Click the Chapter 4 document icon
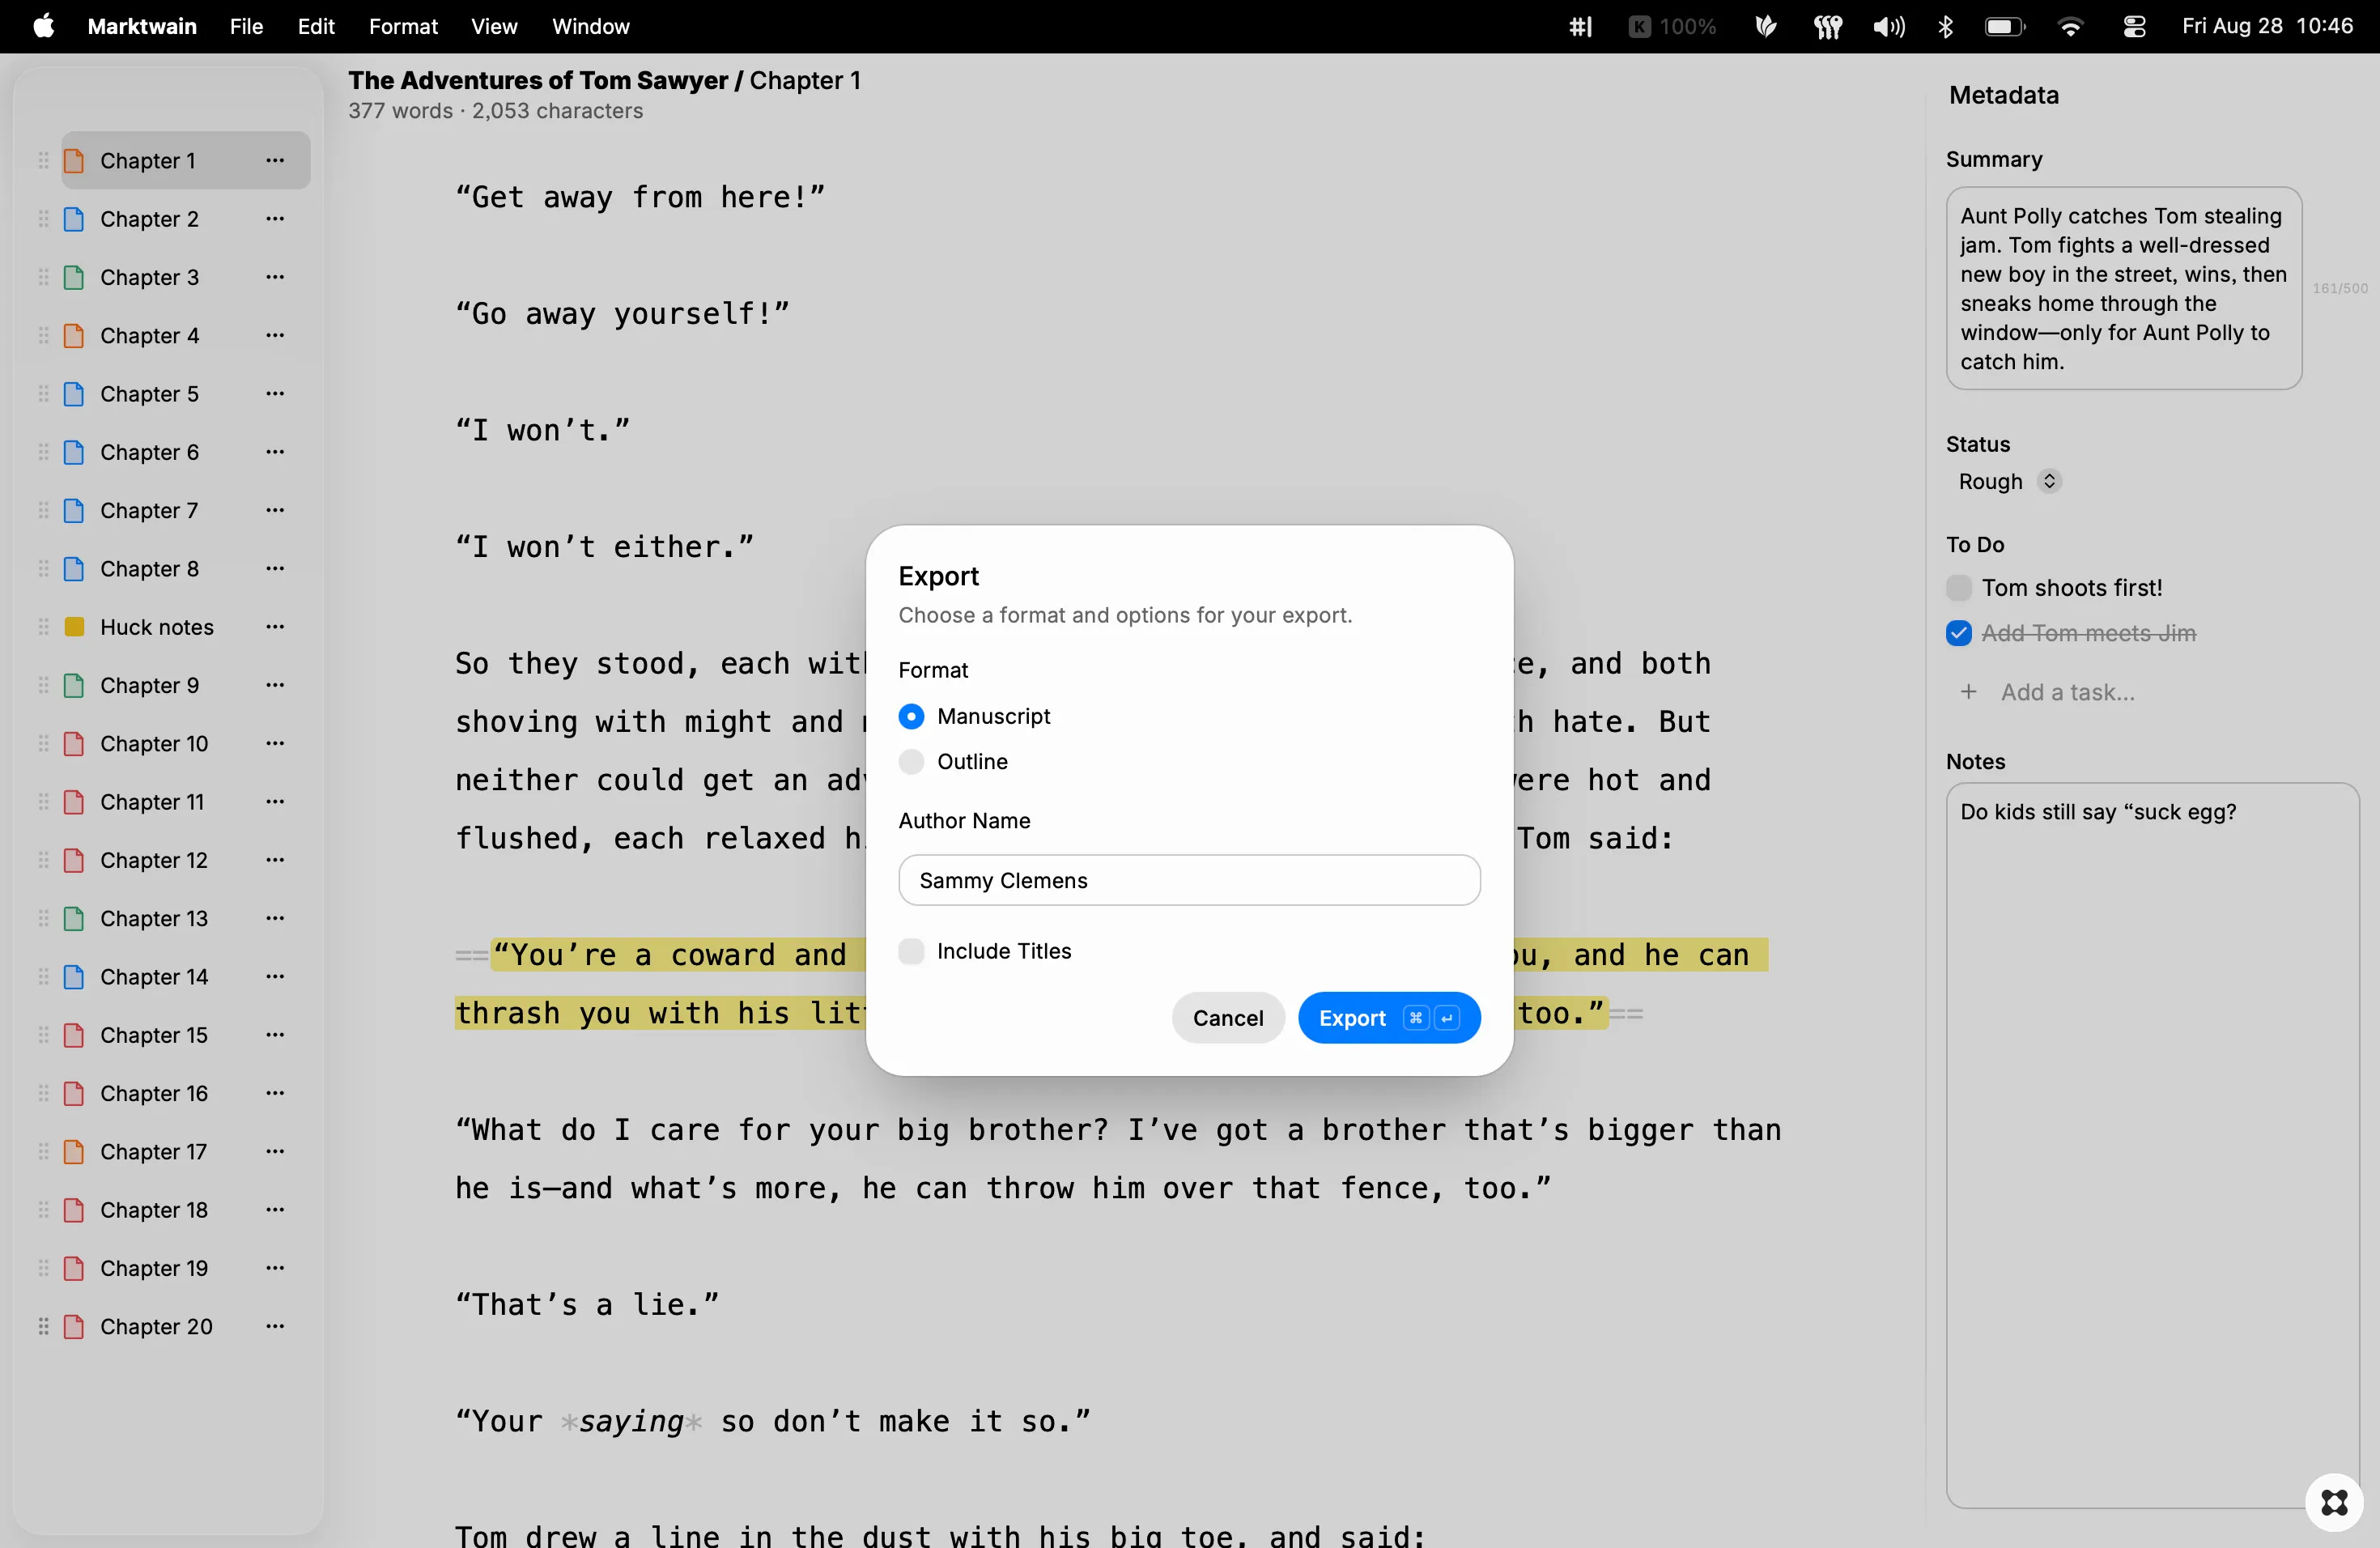 coord(74,336)
